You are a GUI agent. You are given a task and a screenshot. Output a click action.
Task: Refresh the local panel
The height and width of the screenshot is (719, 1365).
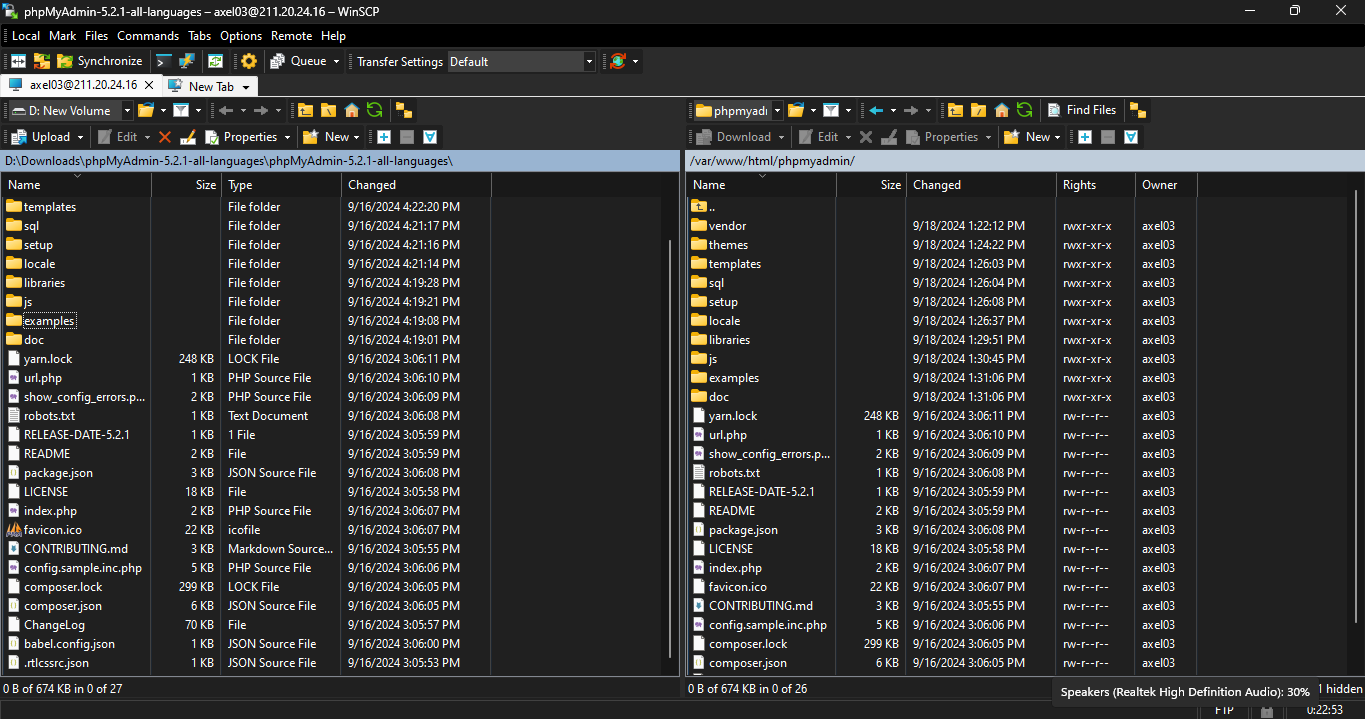click(x=374, y=110)
